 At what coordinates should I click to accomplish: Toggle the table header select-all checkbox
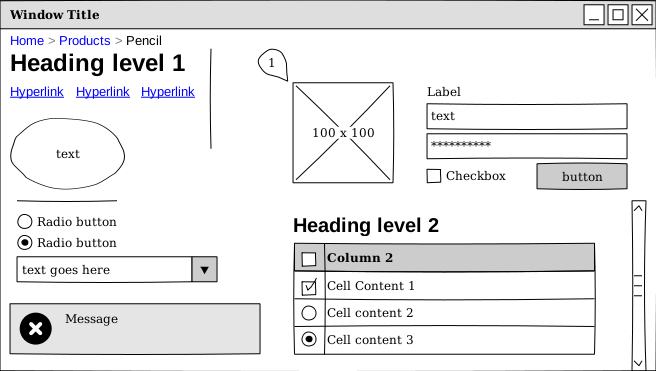(x=309, y=258)
